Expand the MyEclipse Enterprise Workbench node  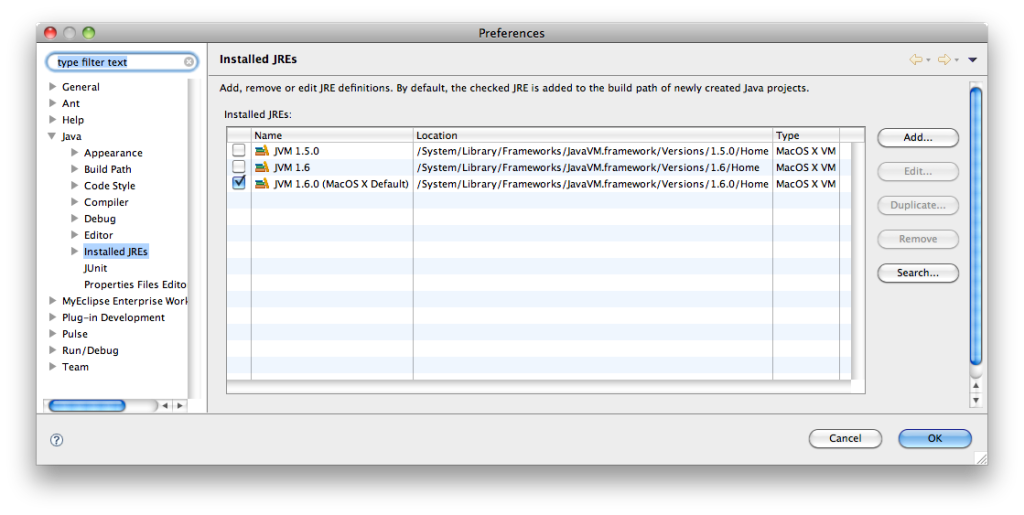point(52,300)
